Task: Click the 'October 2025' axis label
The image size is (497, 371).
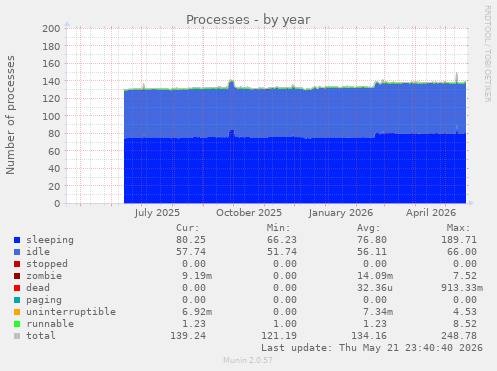Action: pyautogui.click(x=249, y=213)
